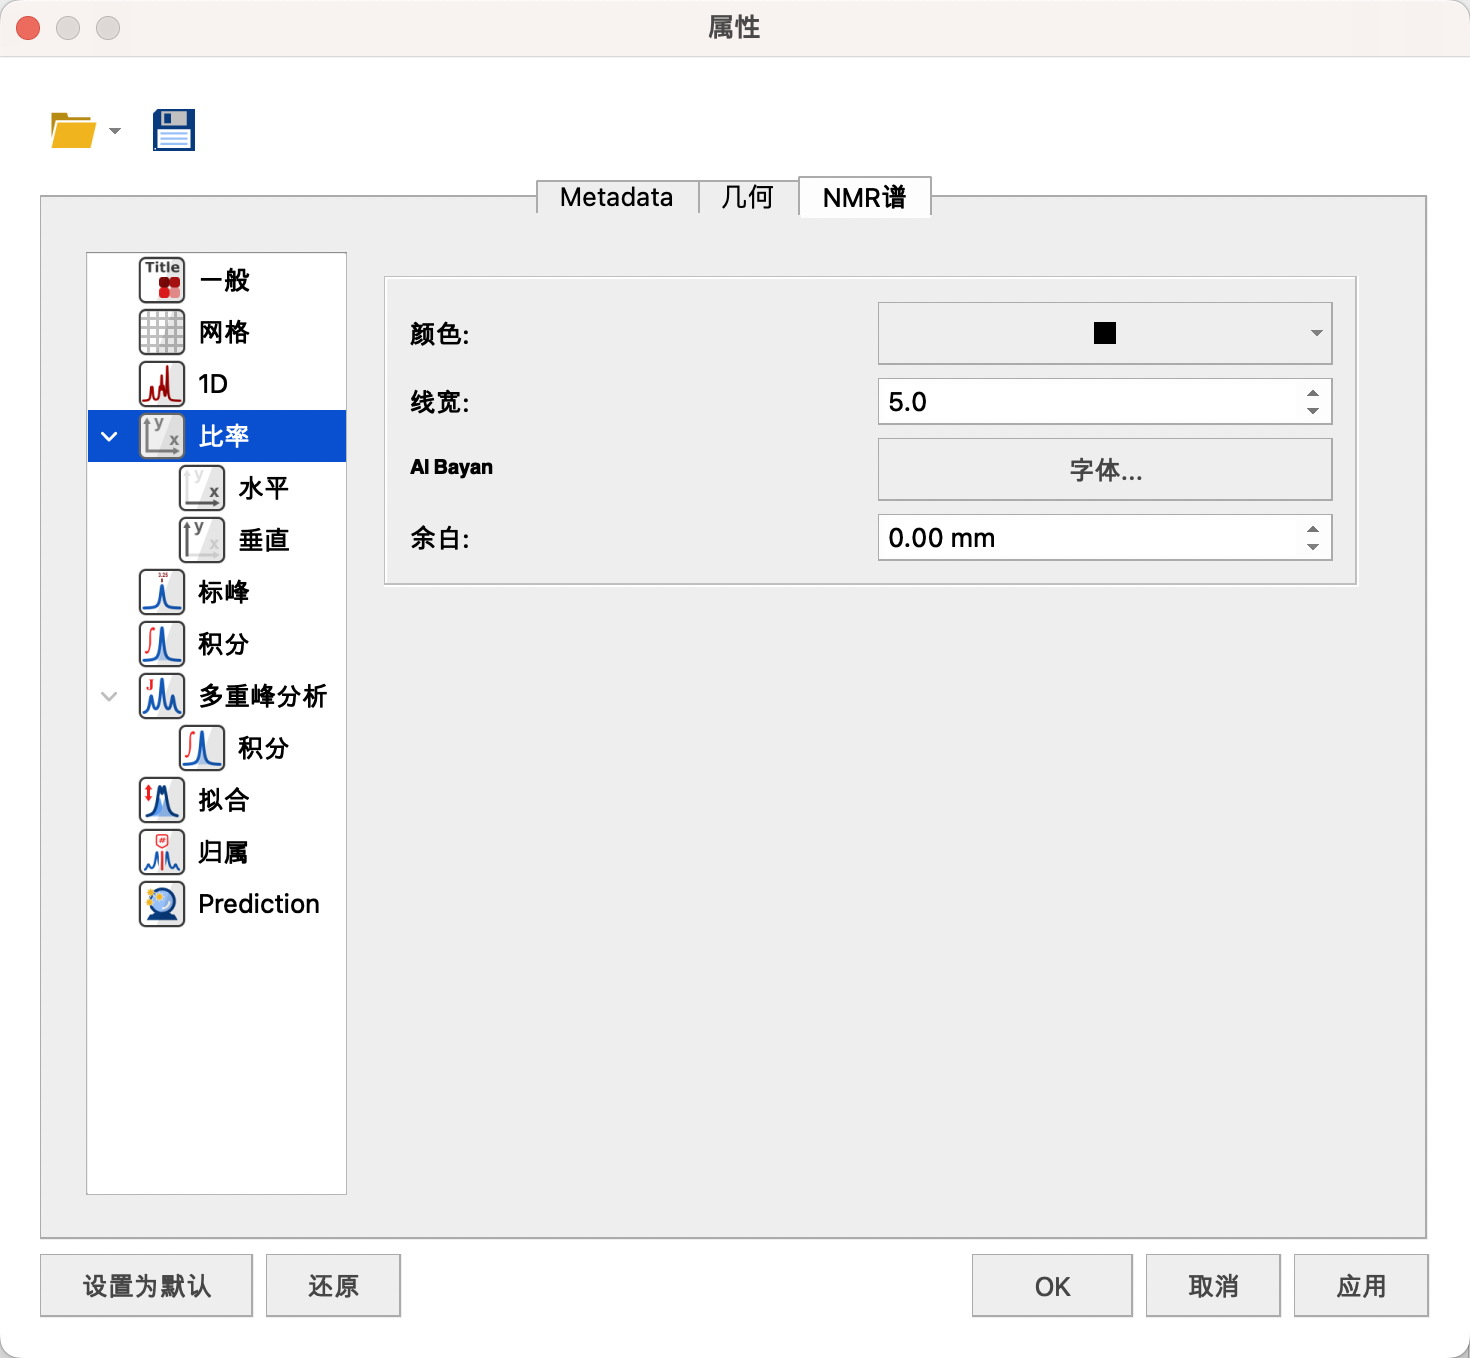Click the 垂直 vertical axis icon
Image resolution: width=1470 pixels, height=1358 pixels.
202,540
